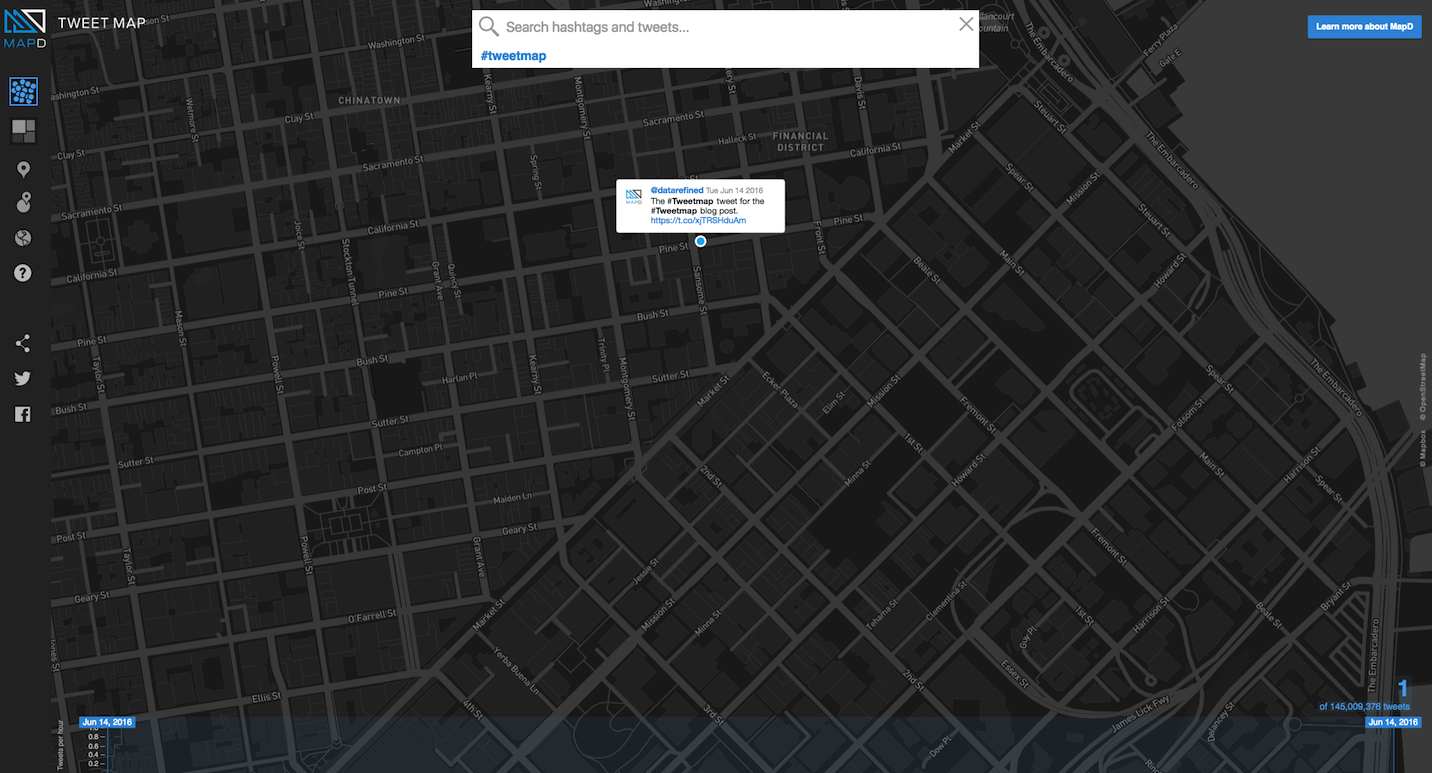Select the #tweetmap search suggestion
Screen dimensions: 1432x773
click(x=513, y=56)
